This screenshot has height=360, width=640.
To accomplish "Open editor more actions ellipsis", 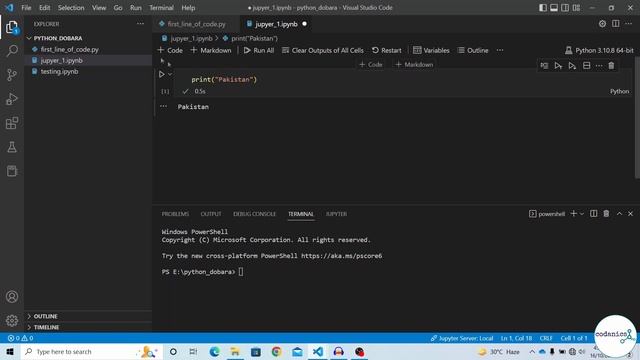I will tap(629, 24).
